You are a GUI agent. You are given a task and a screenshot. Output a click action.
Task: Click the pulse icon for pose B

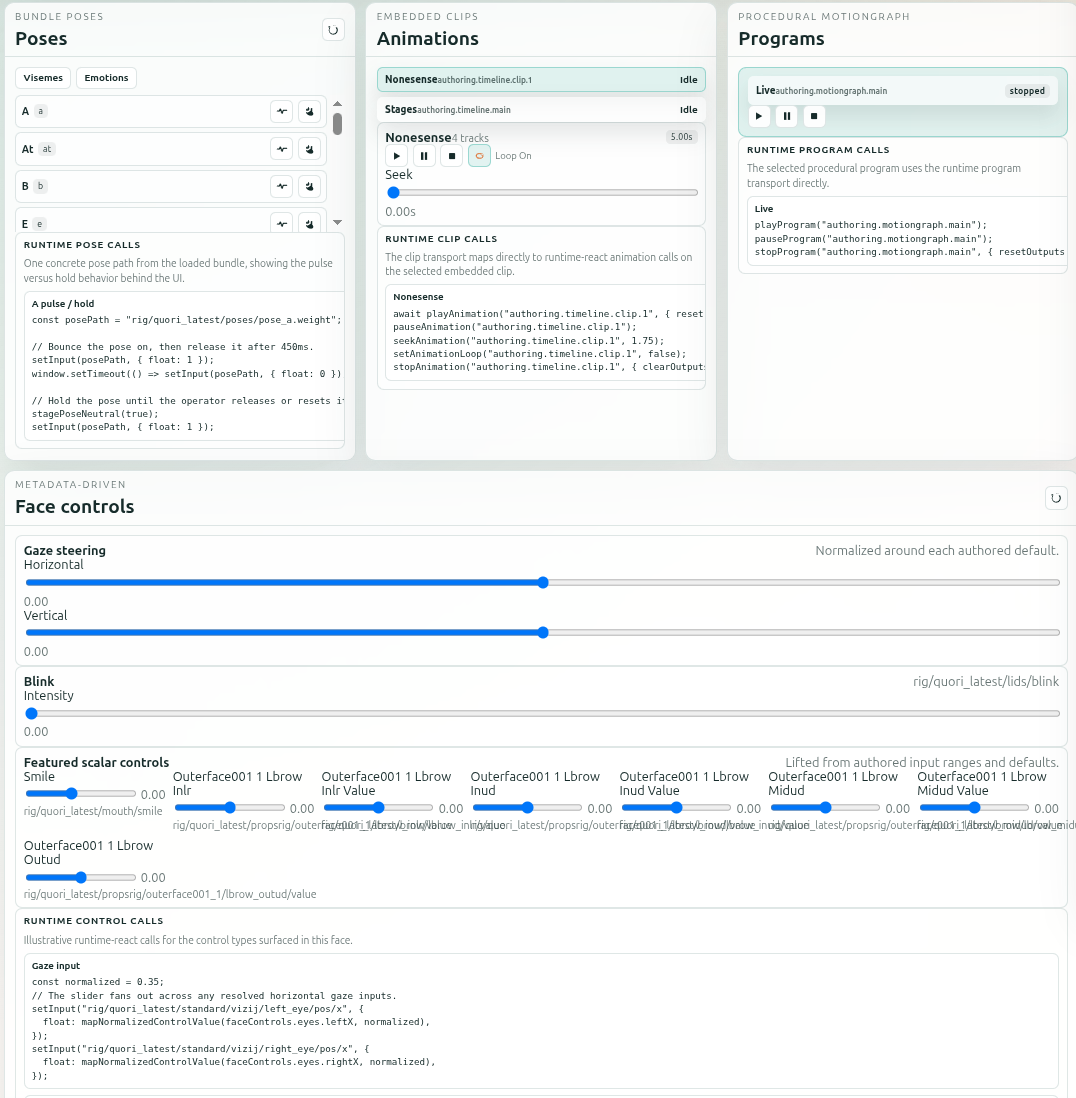pyautogui.click(x=282, y=186)
